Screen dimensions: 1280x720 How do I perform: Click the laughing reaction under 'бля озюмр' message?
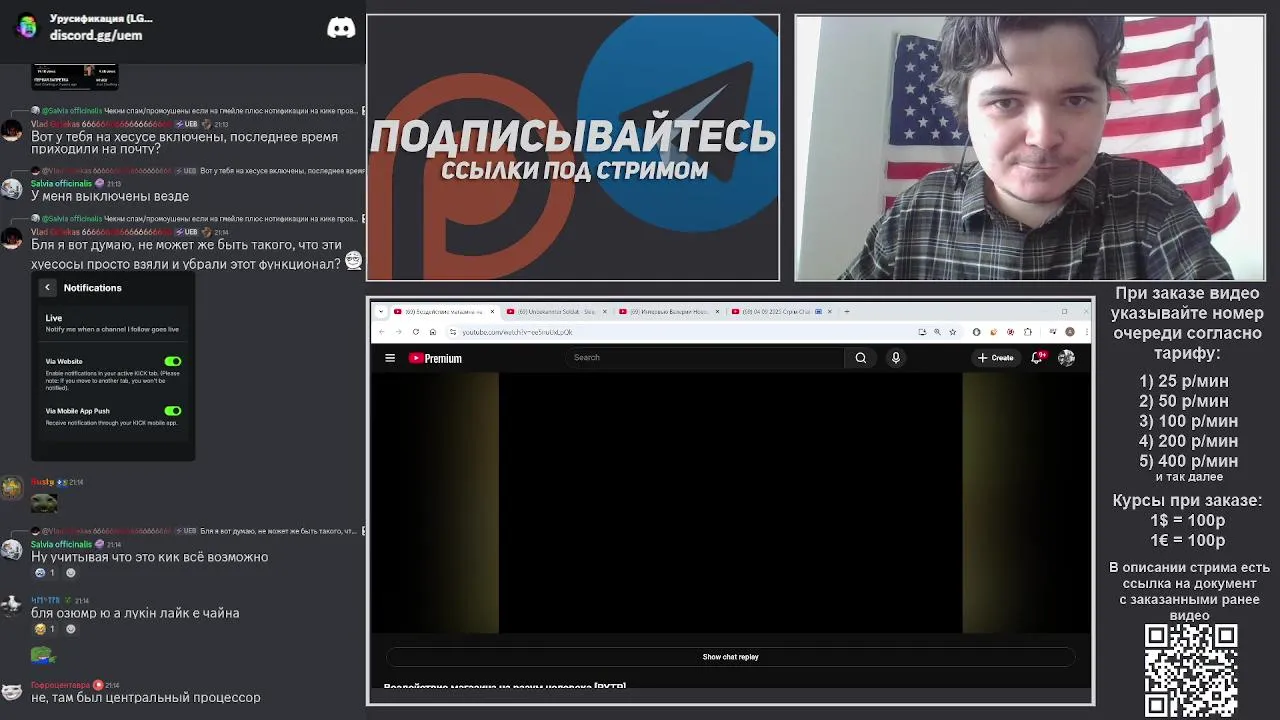(x=45, y=629)
